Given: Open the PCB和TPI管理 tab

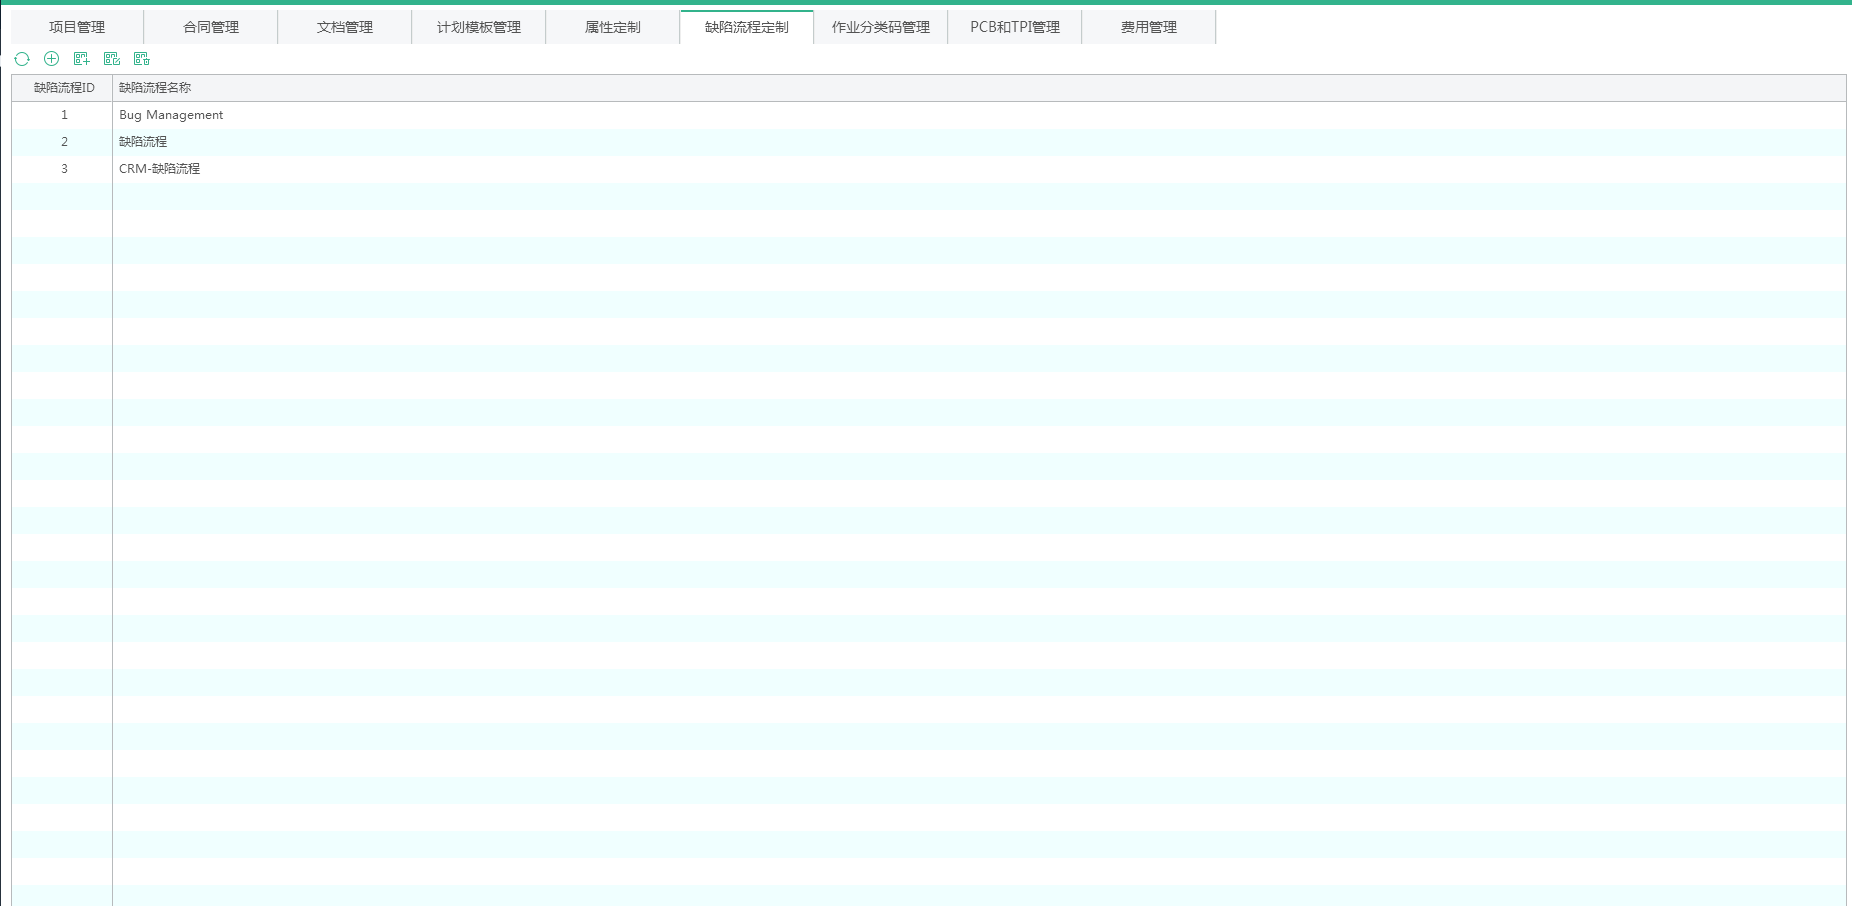Looking at the screenshot, I should tap(1015, 27).
